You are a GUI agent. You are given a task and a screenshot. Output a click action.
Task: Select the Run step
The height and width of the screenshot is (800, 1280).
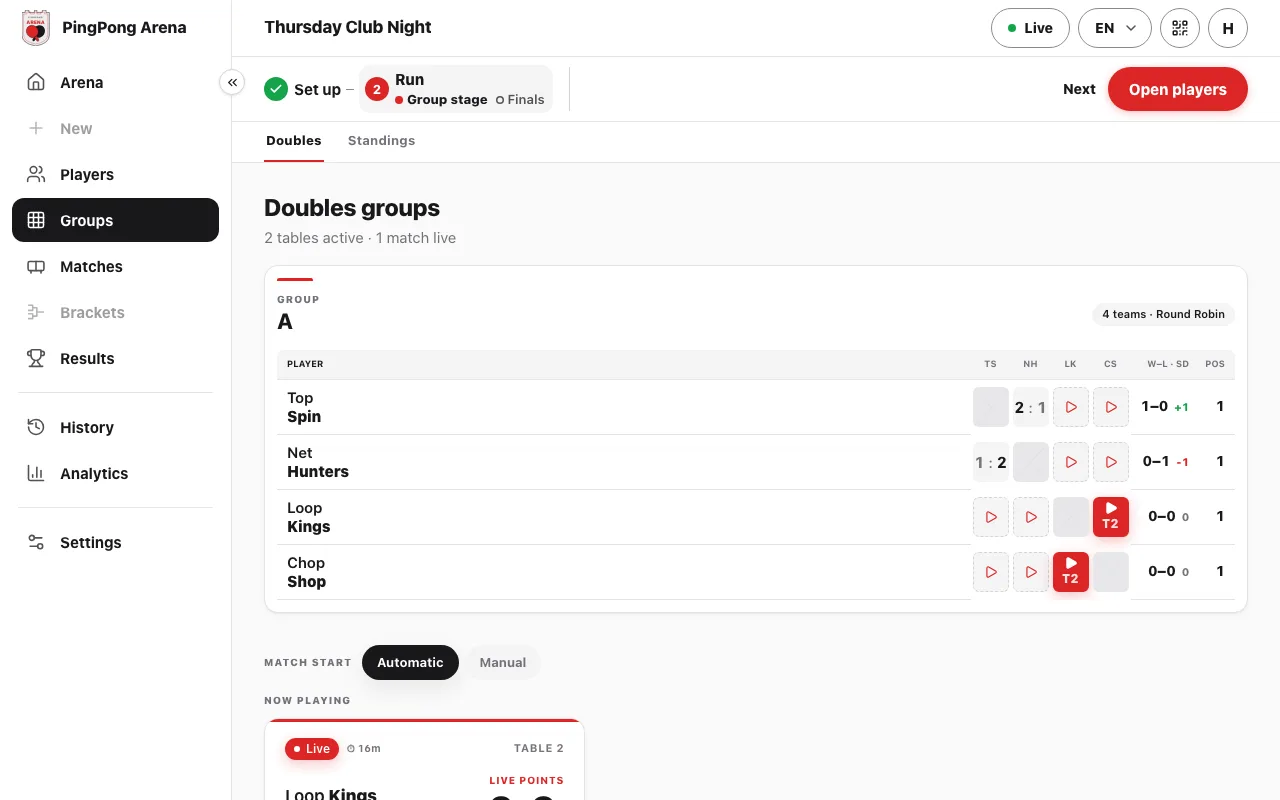456,89
